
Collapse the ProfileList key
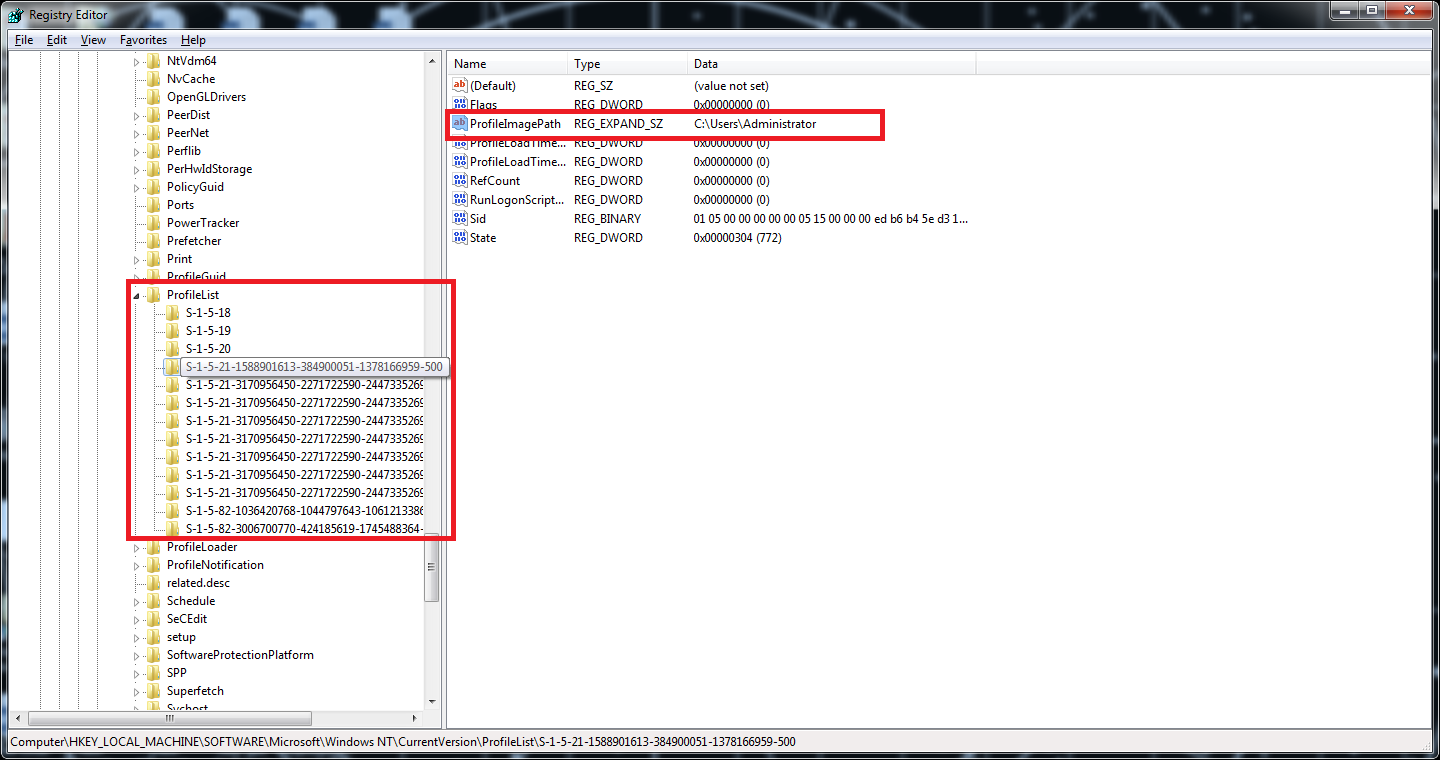click(x=137, y=295)
